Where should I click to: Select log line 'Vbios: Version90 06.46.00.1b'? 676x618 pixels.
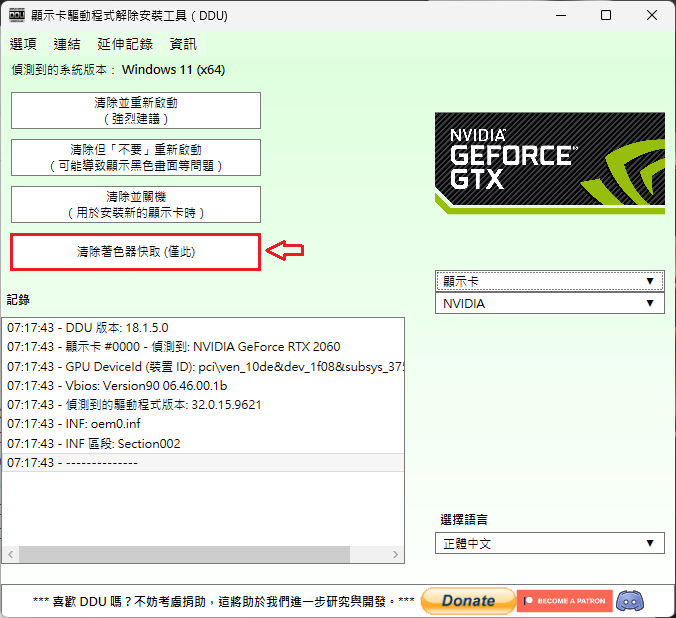coord(203,386)
